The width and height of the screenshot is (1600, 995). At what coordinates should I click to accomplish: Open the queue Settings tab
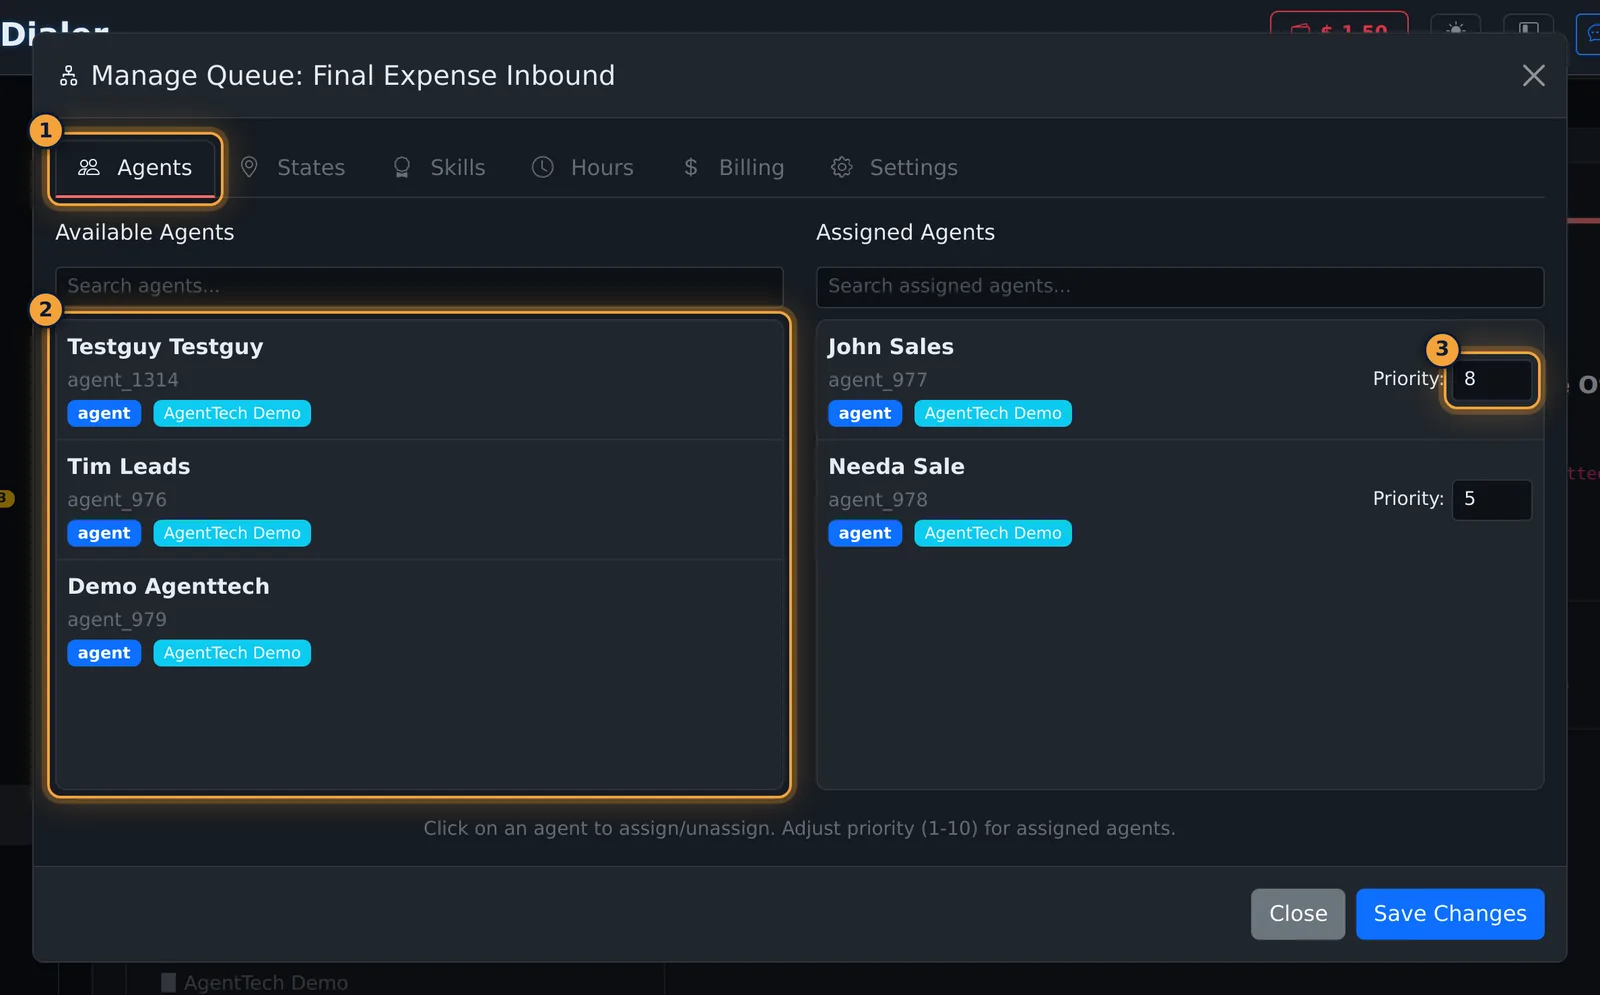(894, 168)
